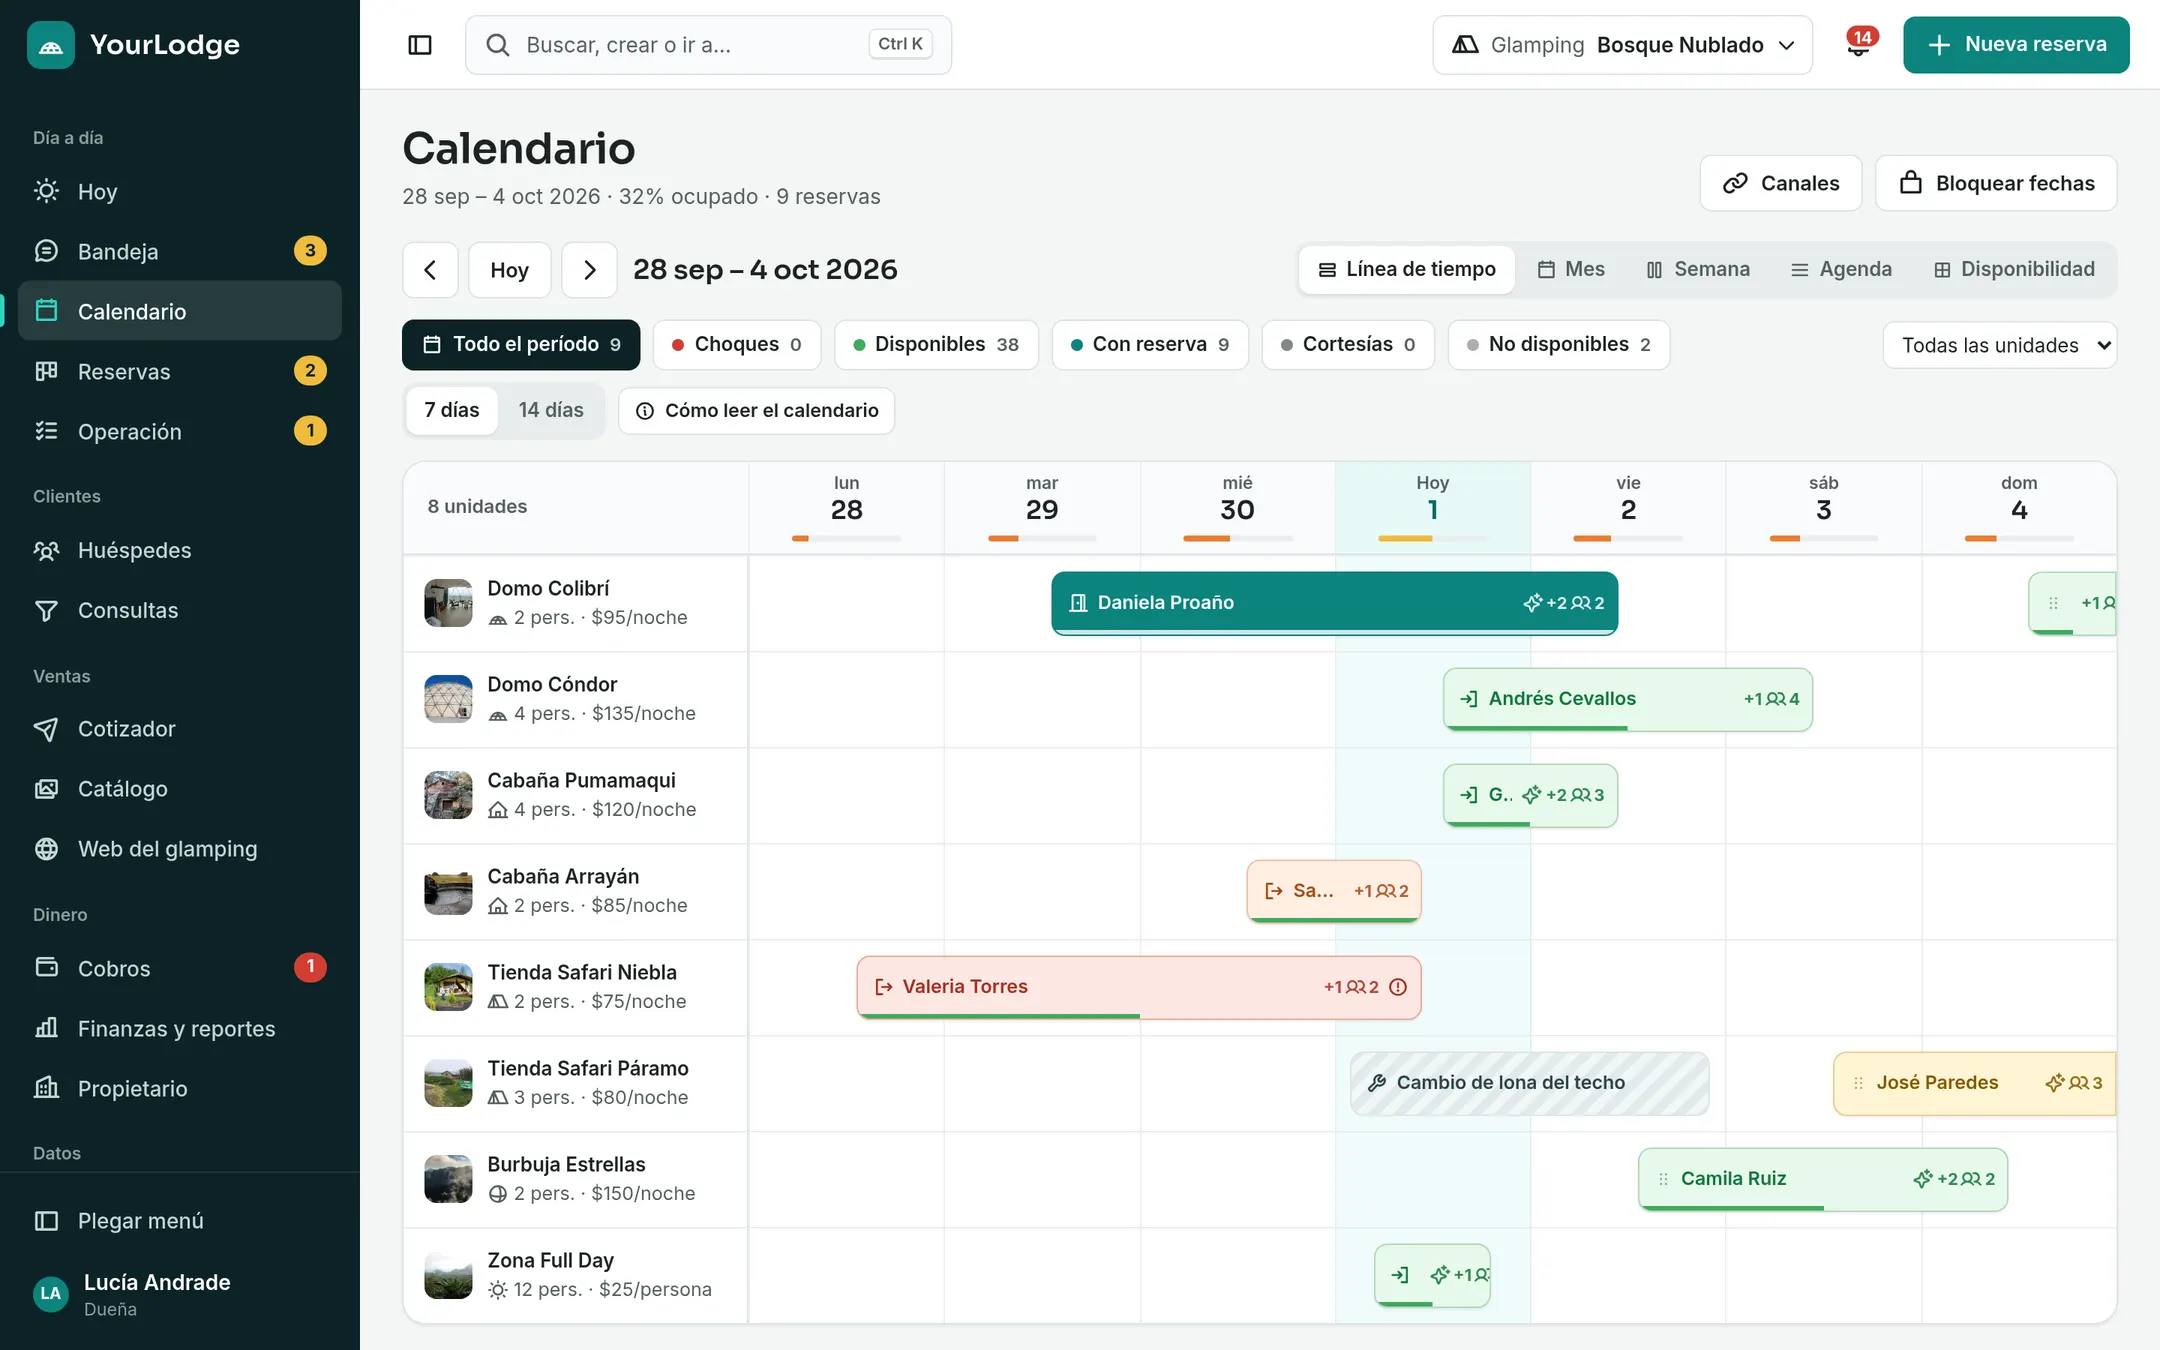The image size is (2160, 1350).
Task: Filter by Cortesías
Action: pos(1348,345)
